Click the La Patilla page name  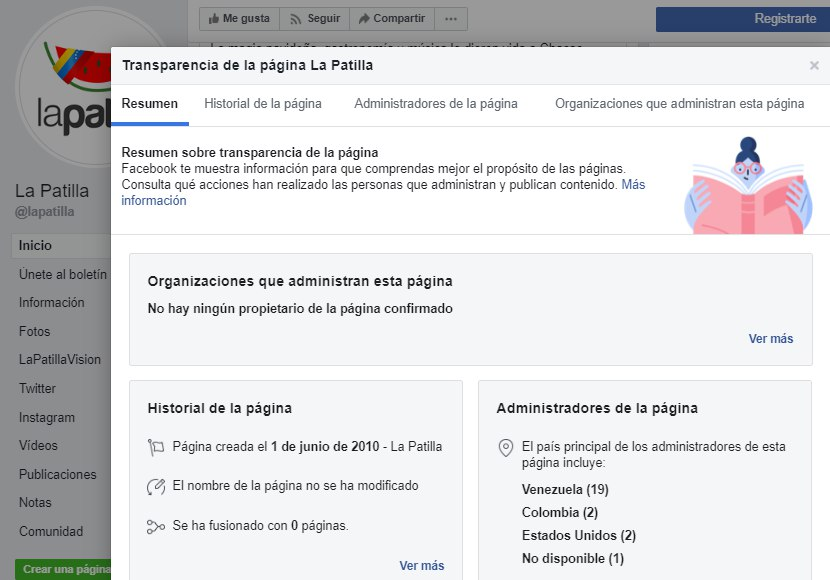52,191
